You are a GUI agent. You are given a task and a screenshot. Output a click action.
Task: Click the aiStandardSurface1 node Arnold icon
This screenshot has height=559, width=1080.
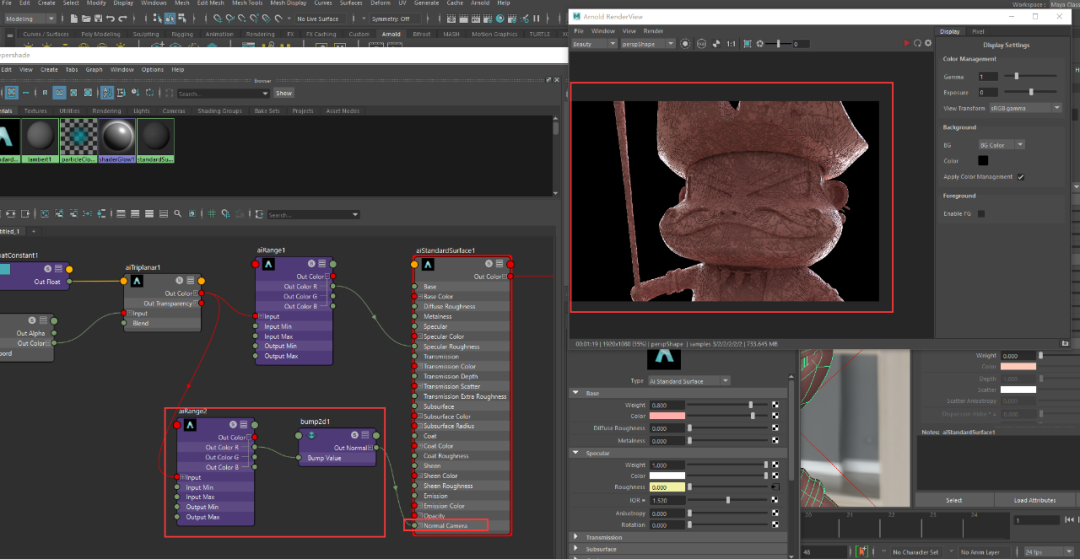point(427,264)
